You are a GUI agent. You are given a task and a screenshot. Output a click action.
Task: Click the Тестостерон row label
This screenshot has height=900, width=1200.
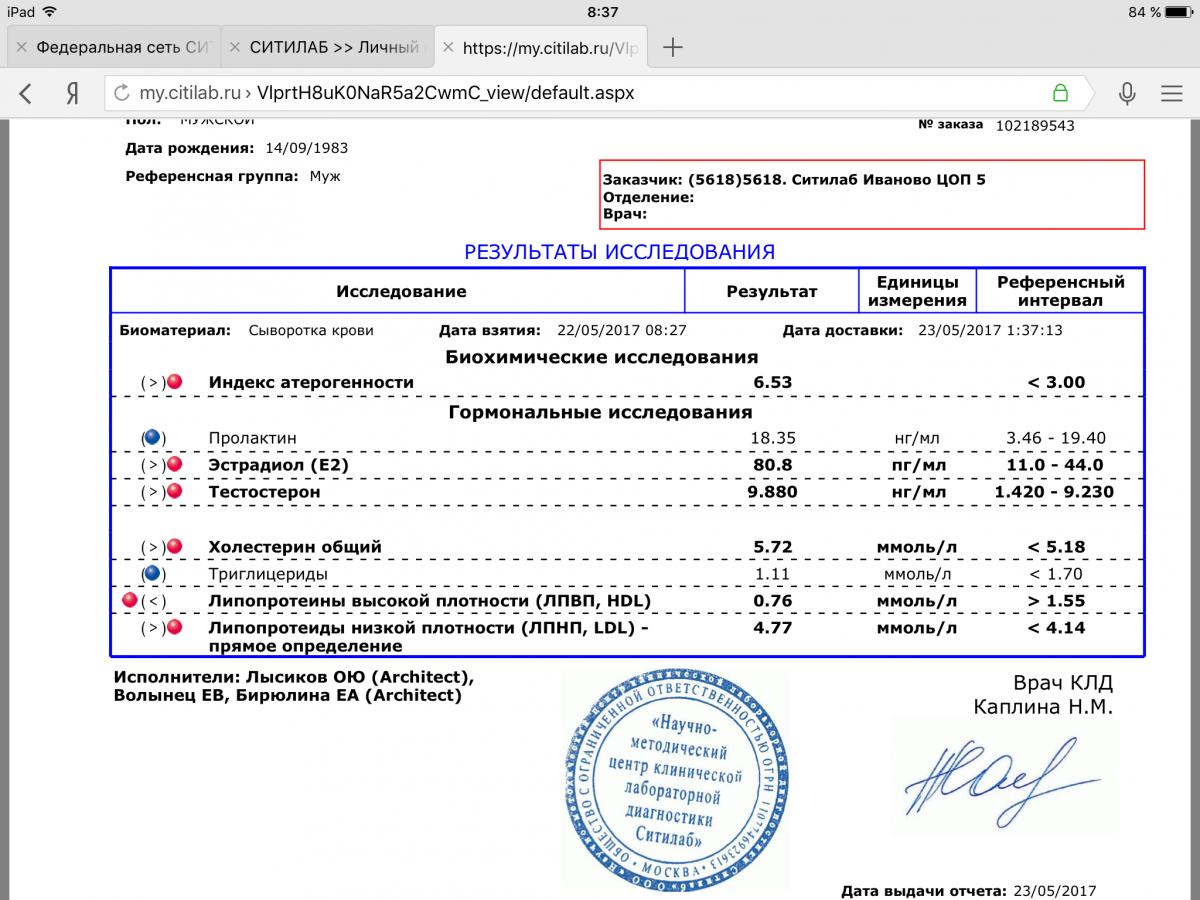tap(264, 492)
